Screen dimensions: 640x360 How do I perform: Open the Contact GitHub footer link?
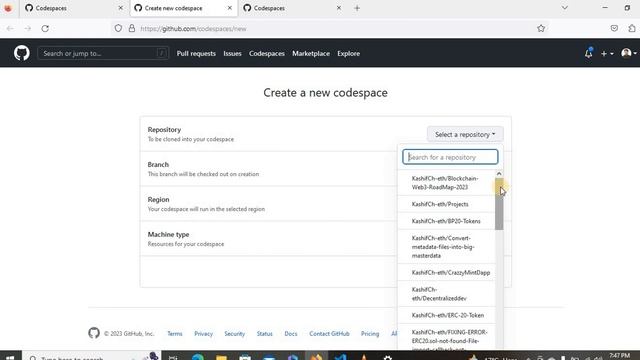pos(329,333)
